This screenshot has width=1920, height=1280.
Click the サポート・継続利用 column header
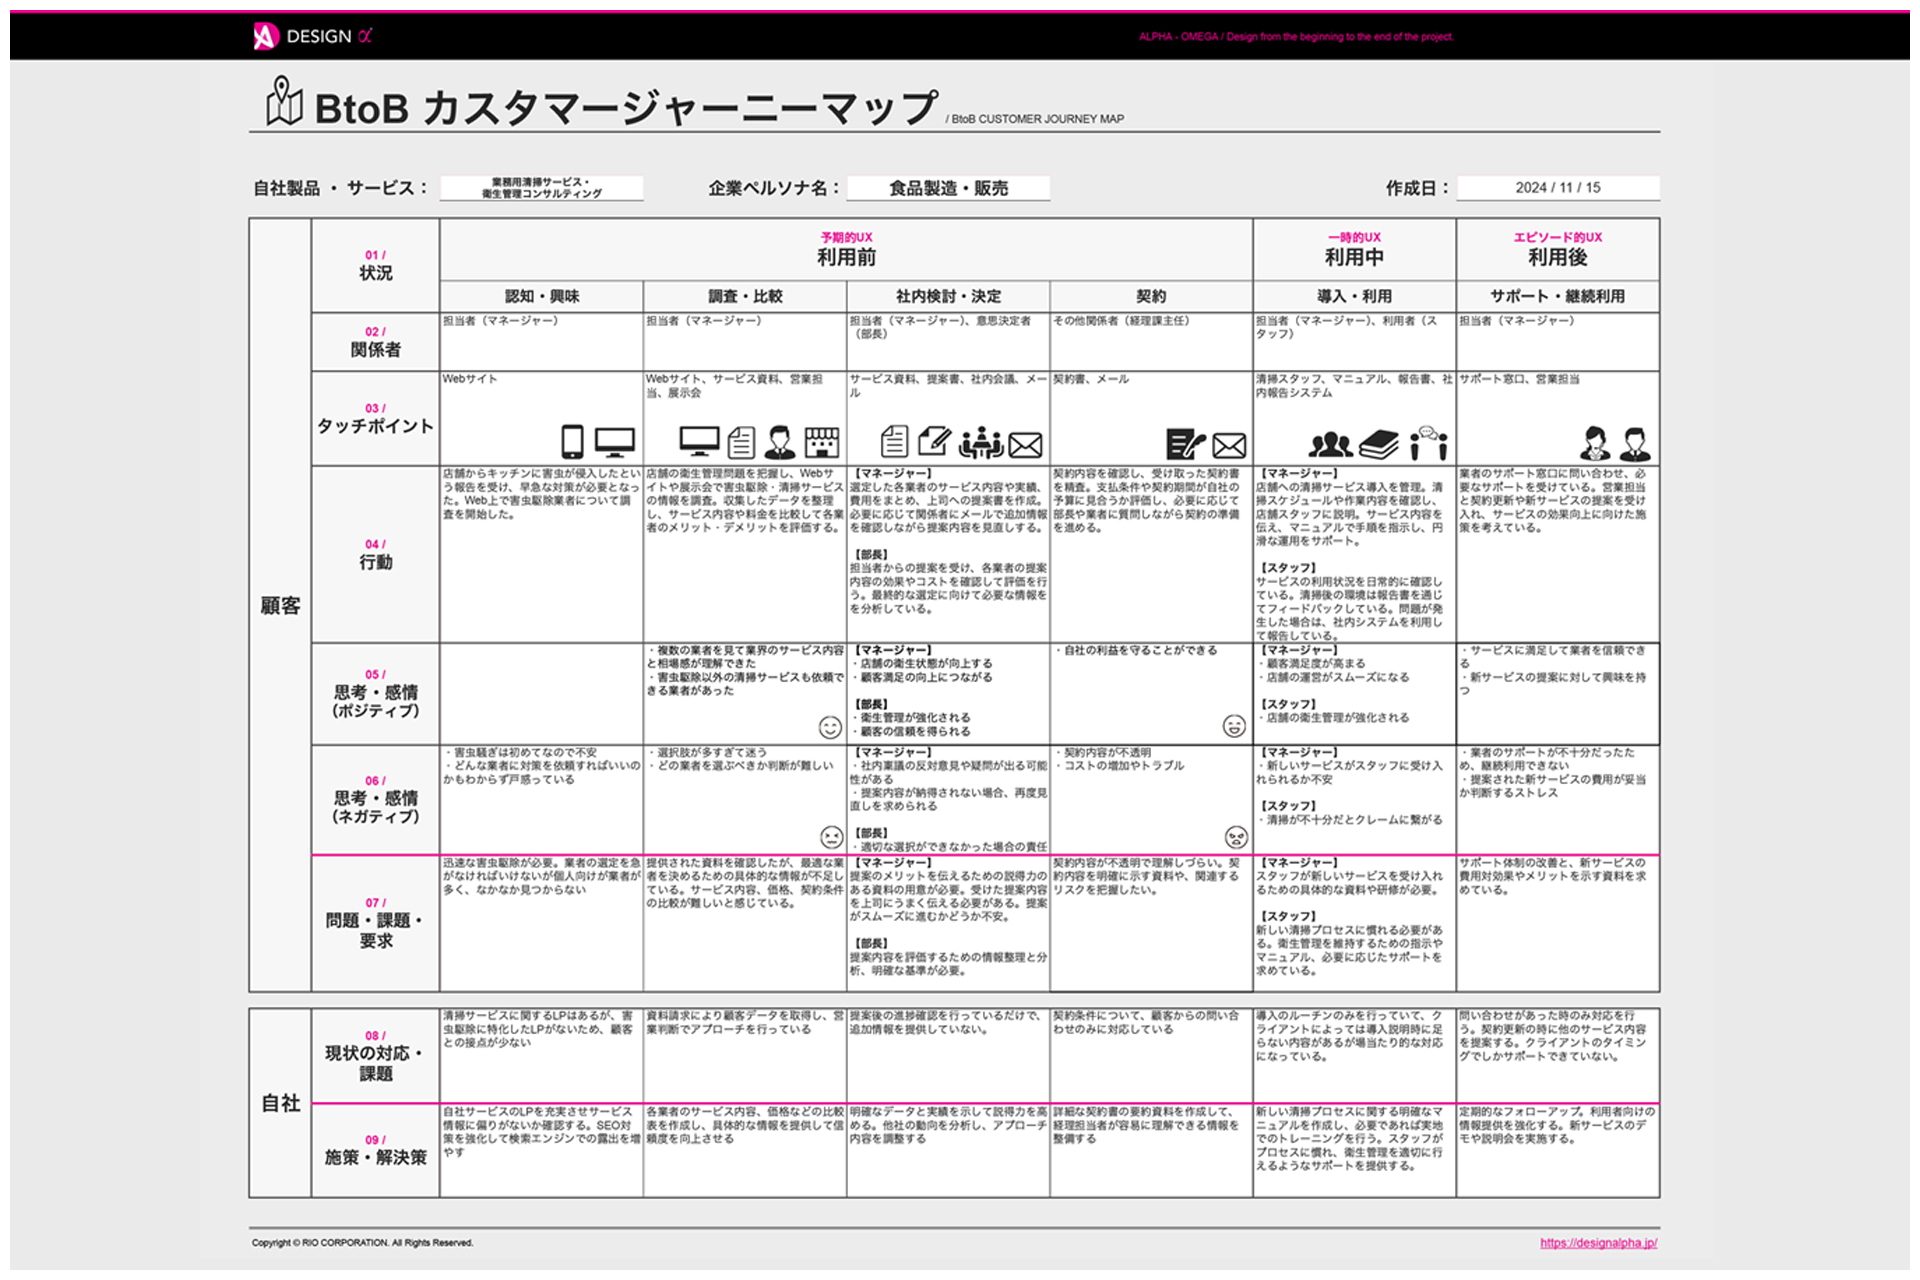click(1557, 296)
